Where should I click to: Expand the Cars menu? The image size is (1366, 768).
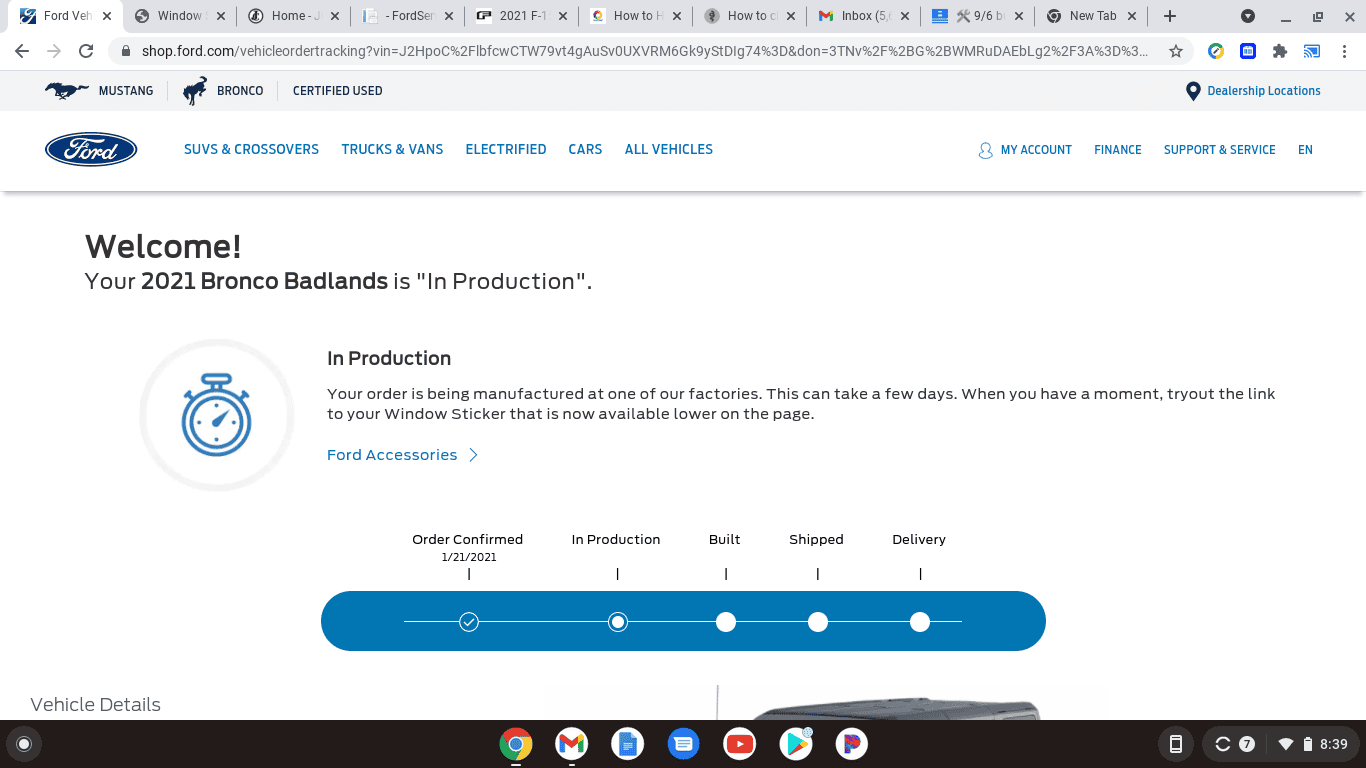[585, 149]
